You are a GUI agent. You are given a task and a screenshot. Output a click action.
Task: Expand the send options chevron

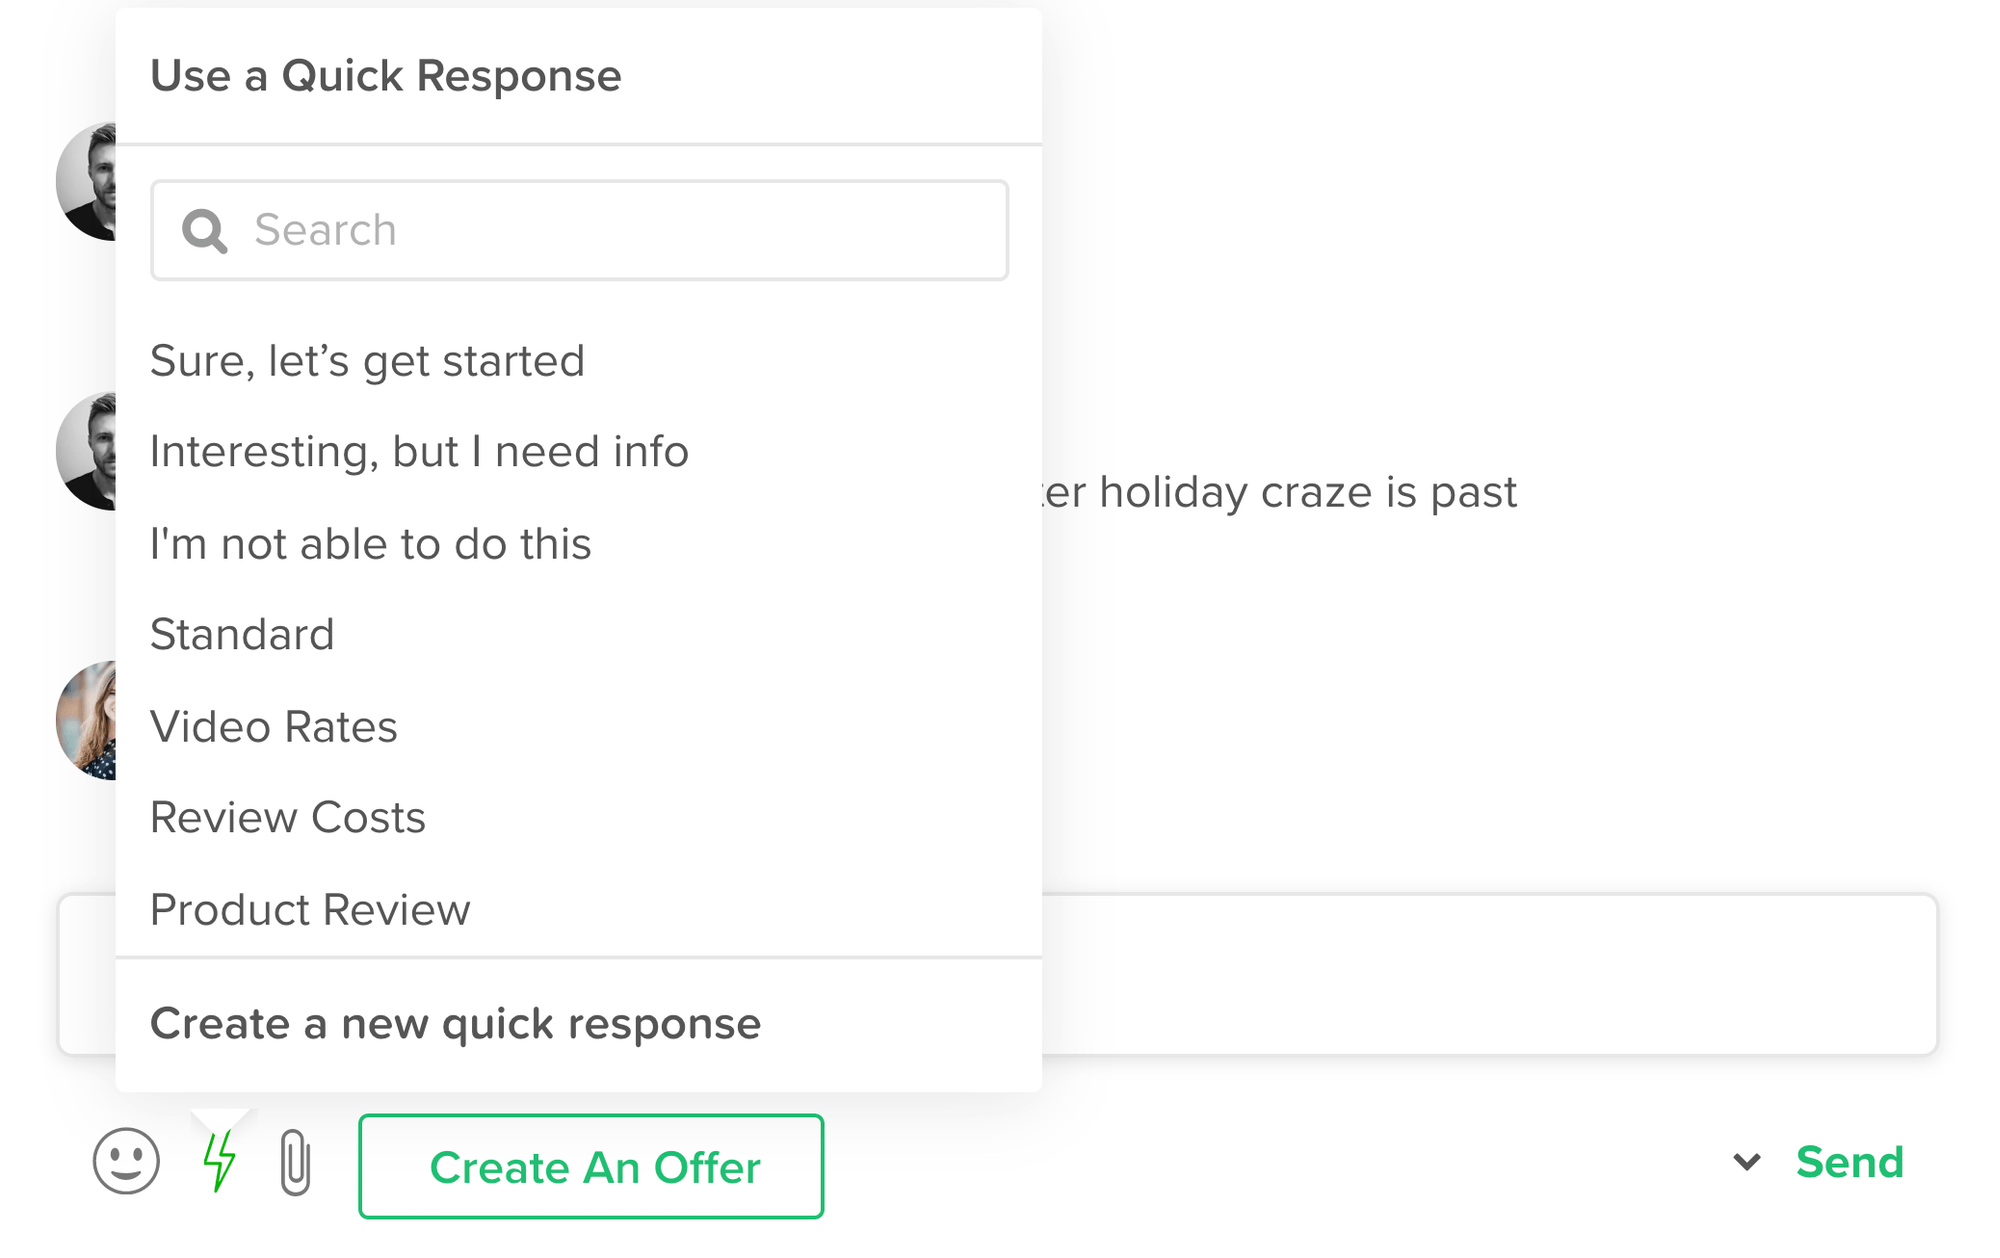(1746, 1162)
